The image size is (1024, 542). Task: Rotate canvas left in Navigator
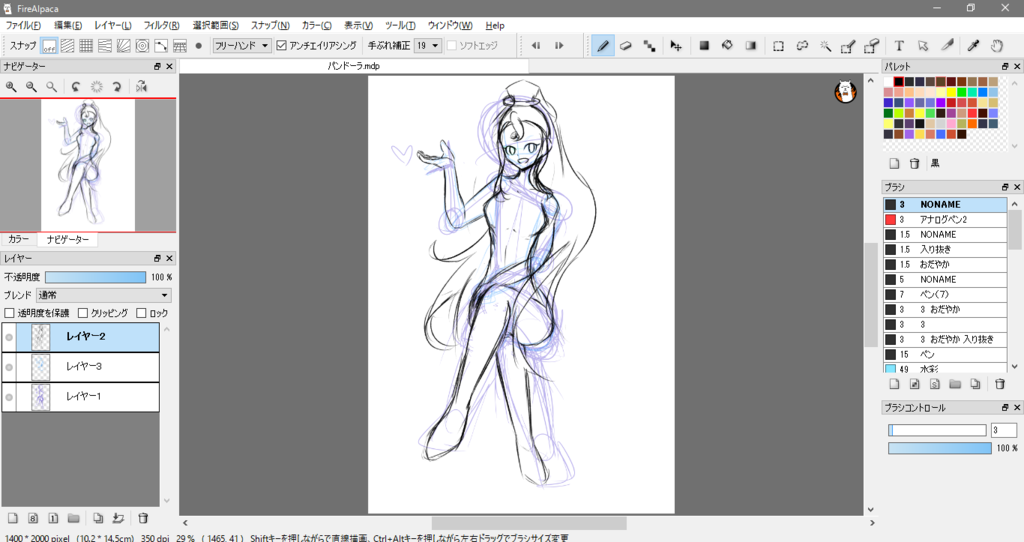(76, 86)
